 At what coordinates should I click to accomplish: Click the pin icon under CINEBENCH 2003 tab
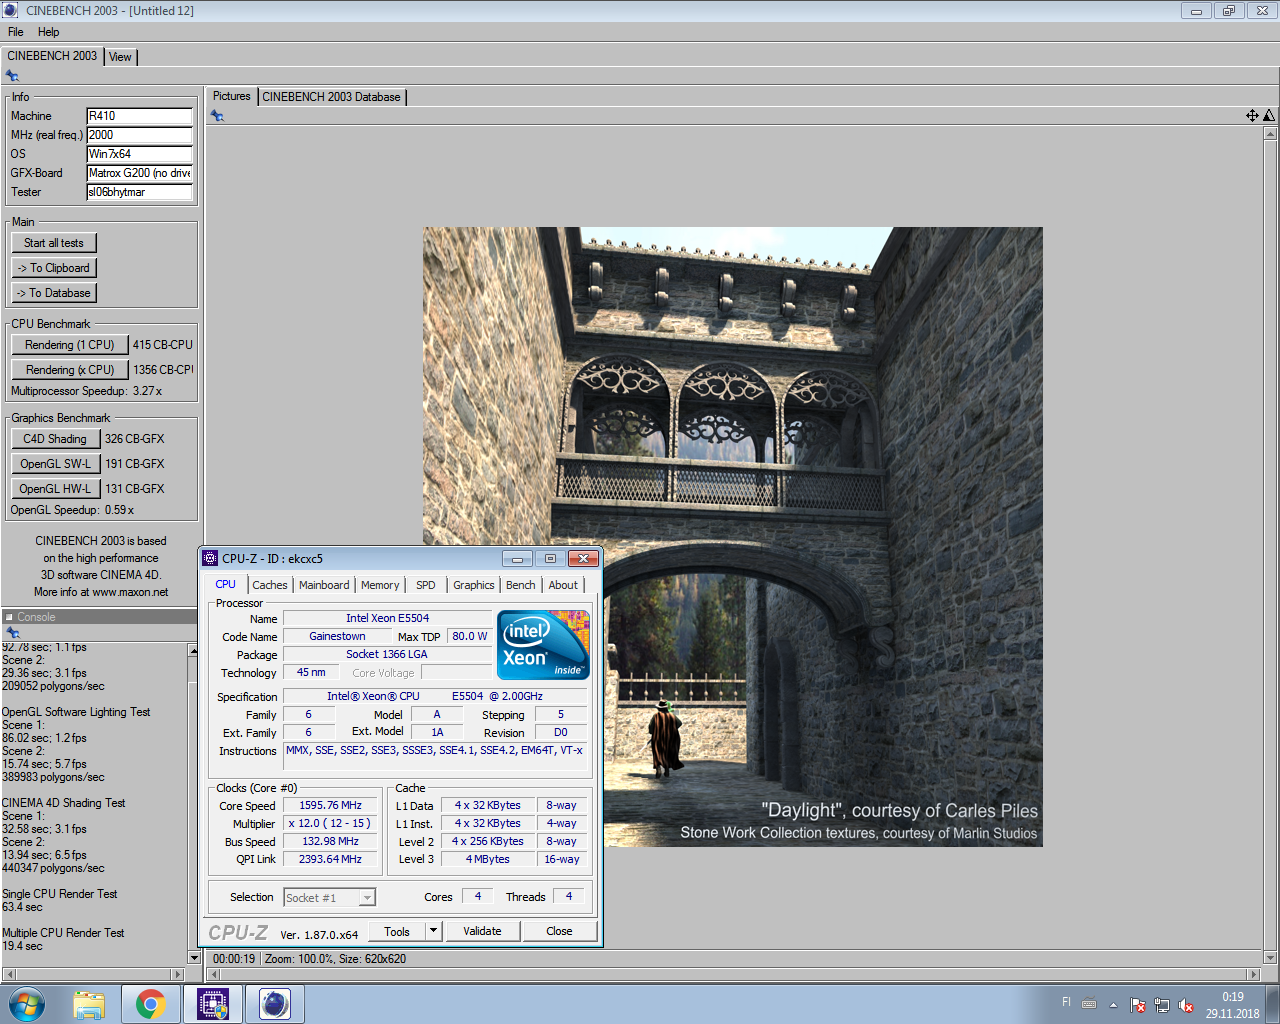tap(12, 76)
